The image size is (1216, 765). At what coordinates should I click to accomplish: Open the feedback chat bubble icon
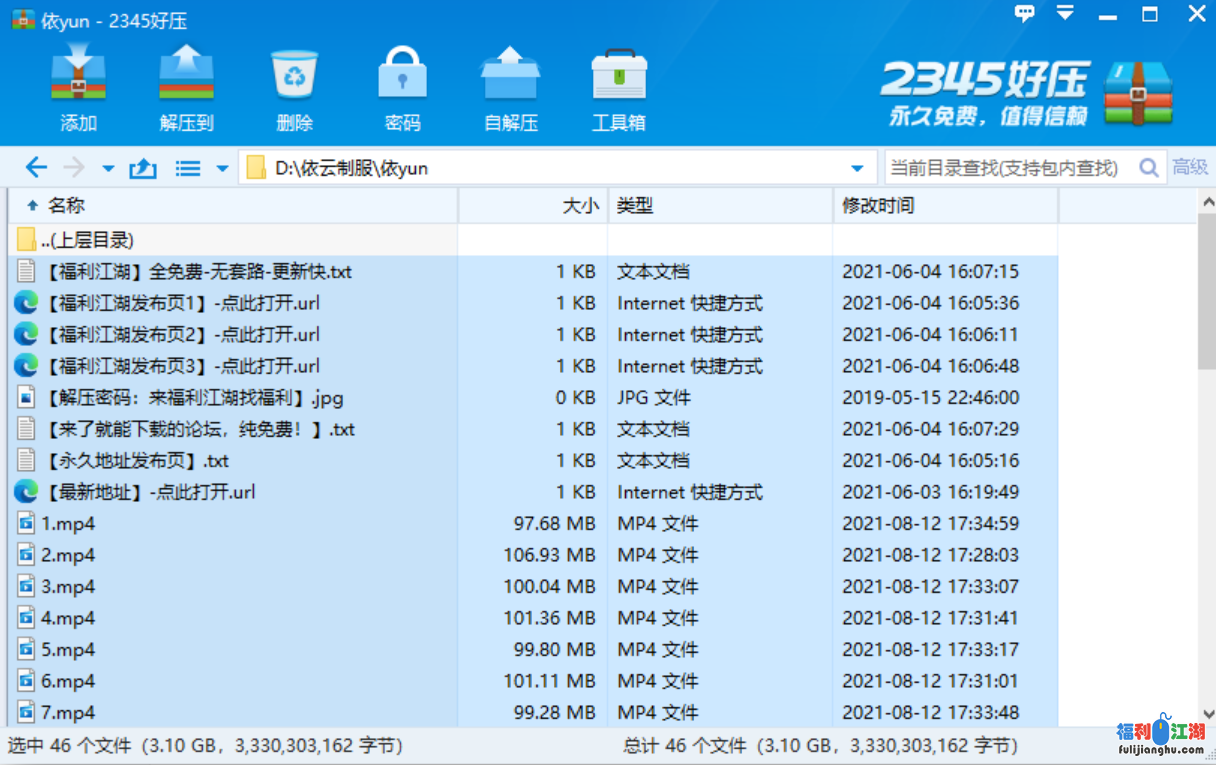point(1025,14)
